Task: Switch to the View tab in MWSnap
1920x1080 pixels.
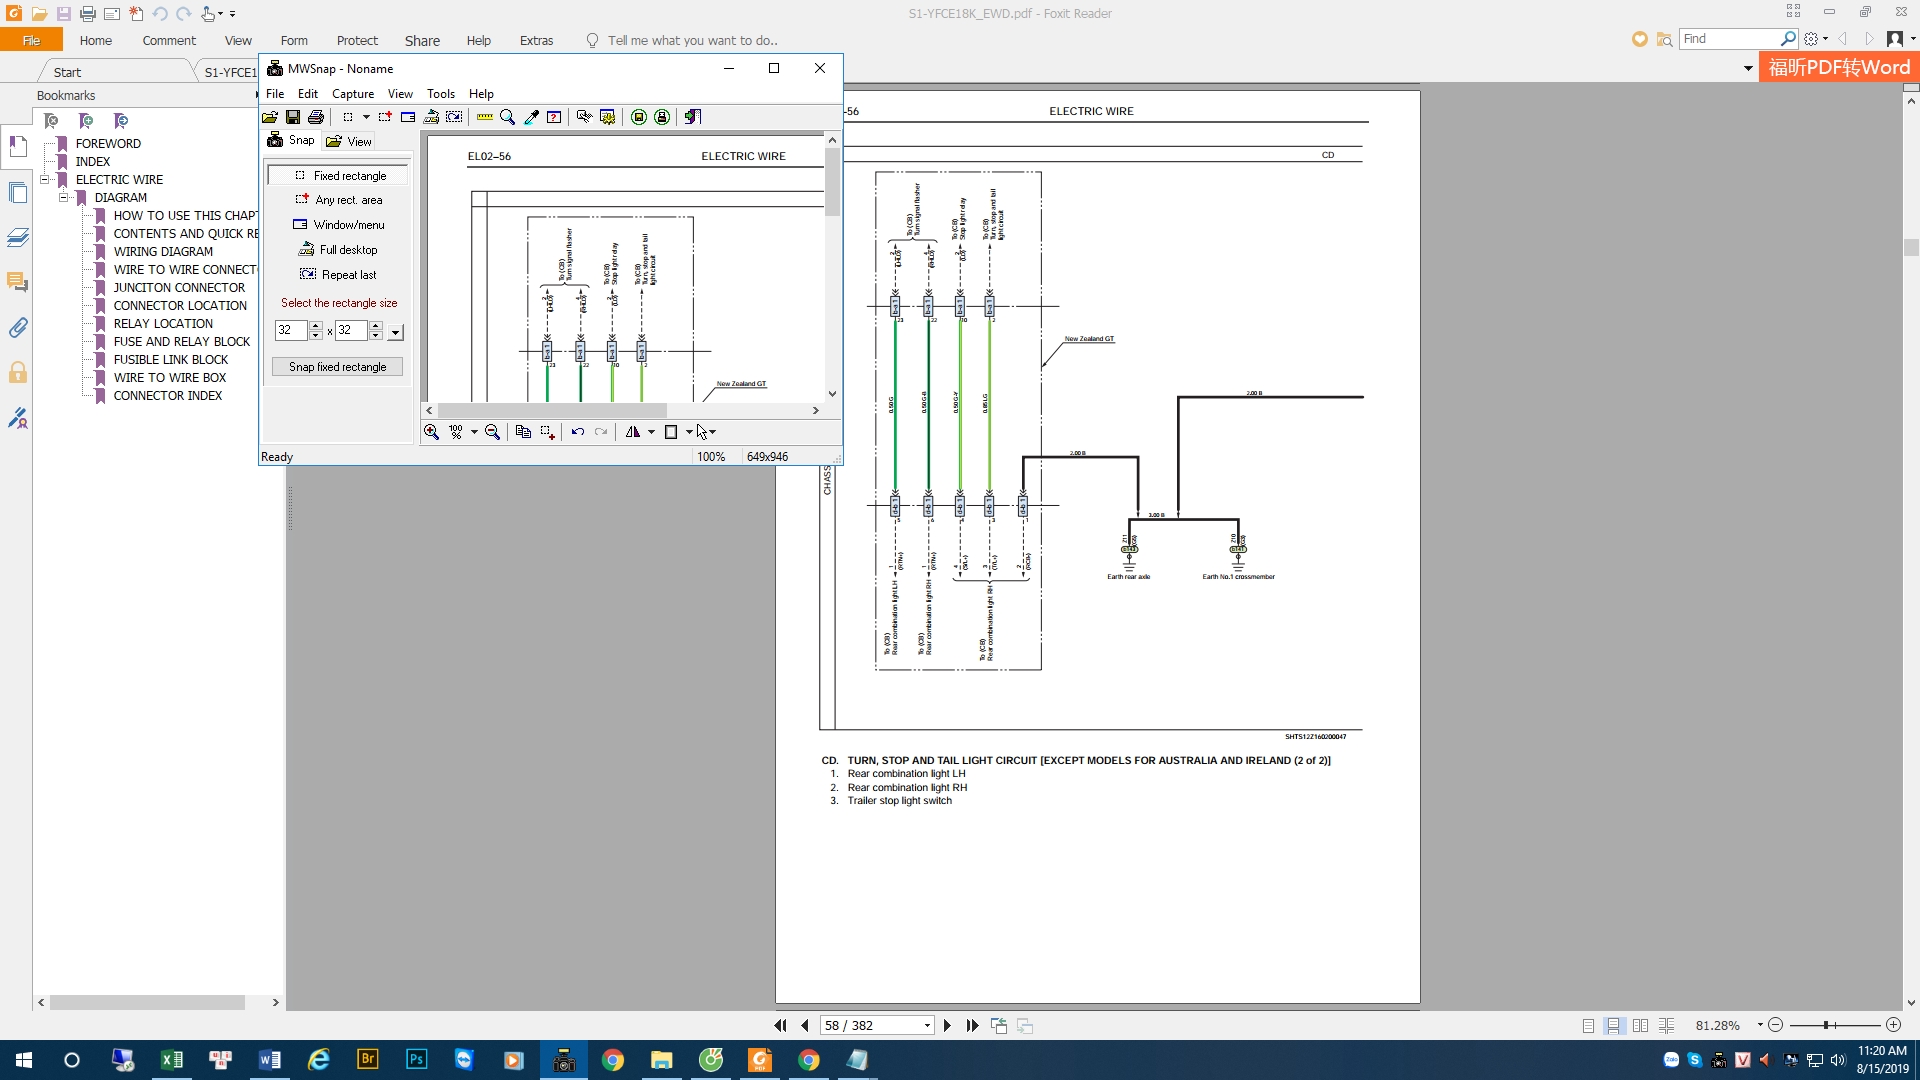Action: point(349,141)
